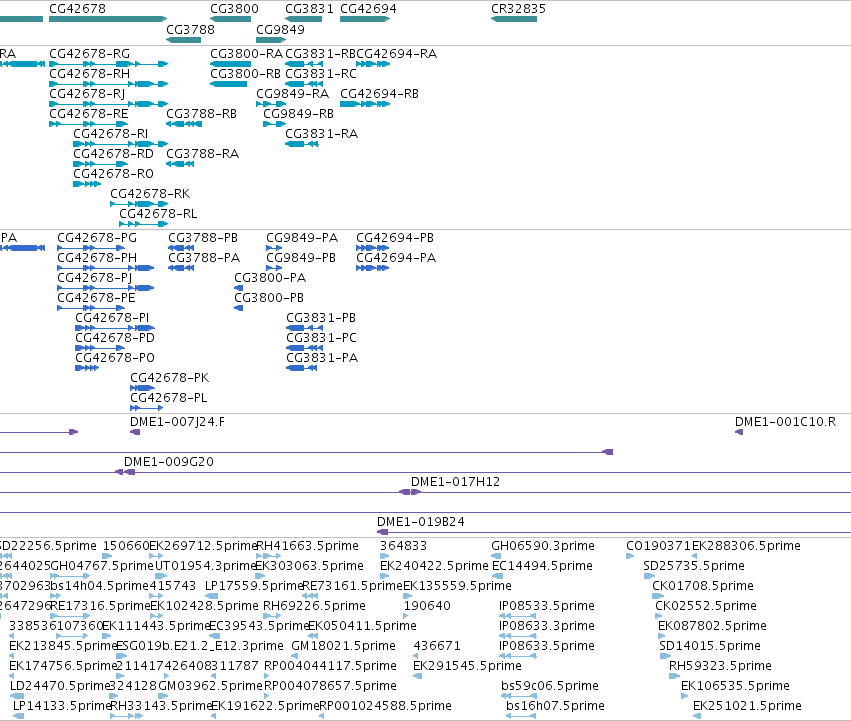The height and width of the screenshot is (721, 851).
Task: Select the DME1-001C10.R clone label
Action: coord(785,422)
